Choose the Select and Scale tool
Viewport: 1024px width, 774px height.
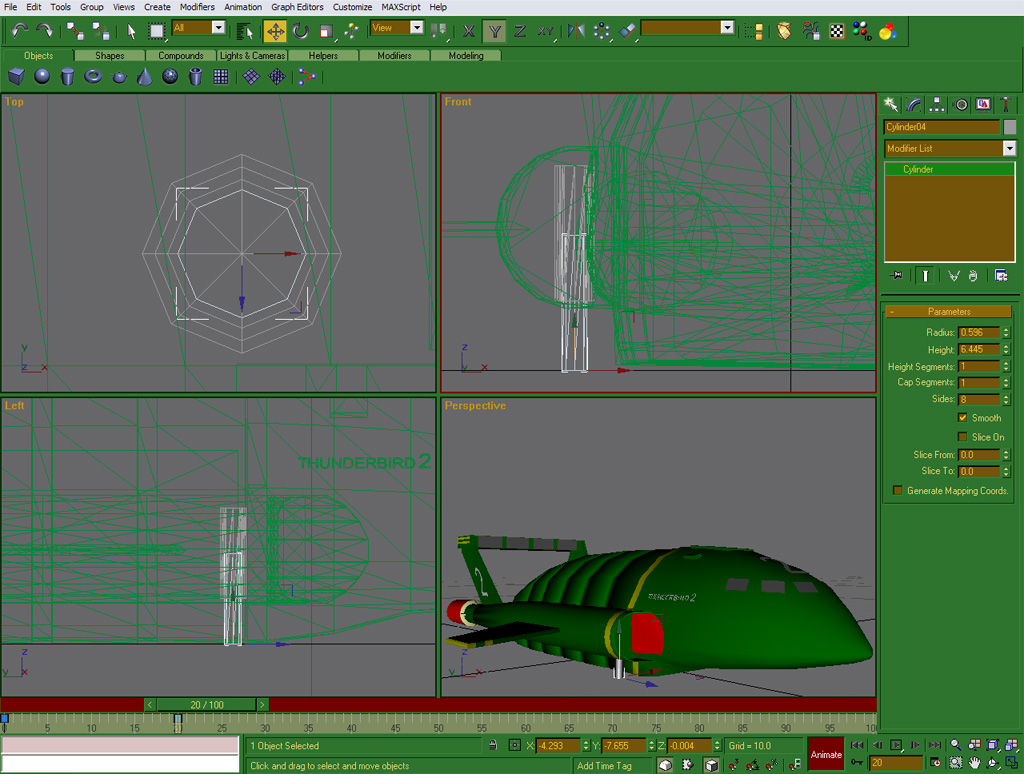[x=326, y=31]
